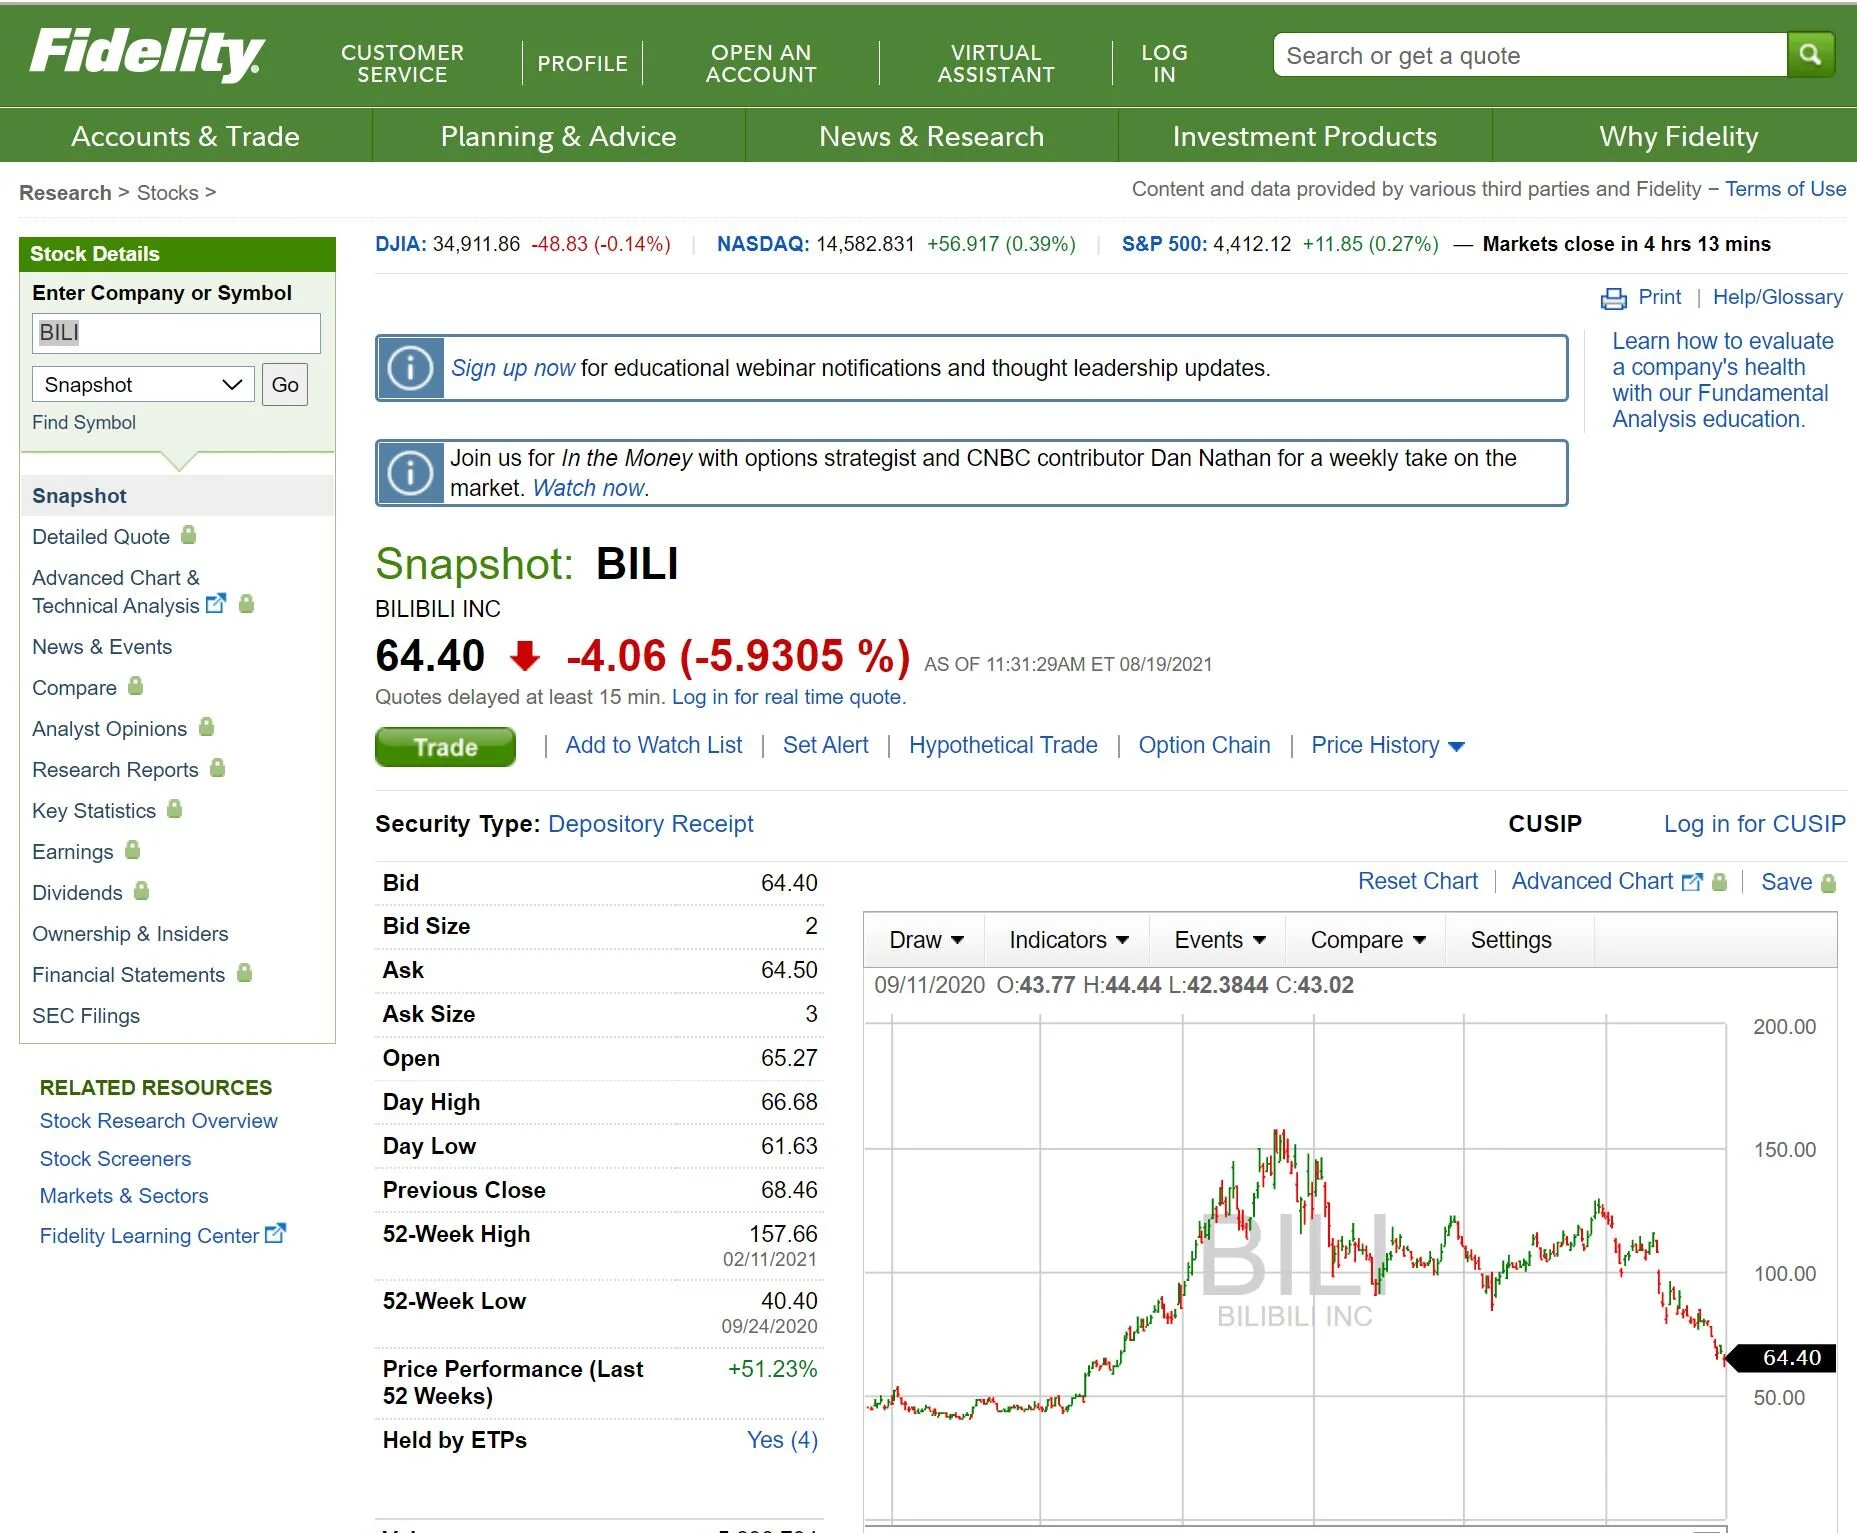Open Investment Products menu
The image size is (1857, 1533).
click(1304, 136)
